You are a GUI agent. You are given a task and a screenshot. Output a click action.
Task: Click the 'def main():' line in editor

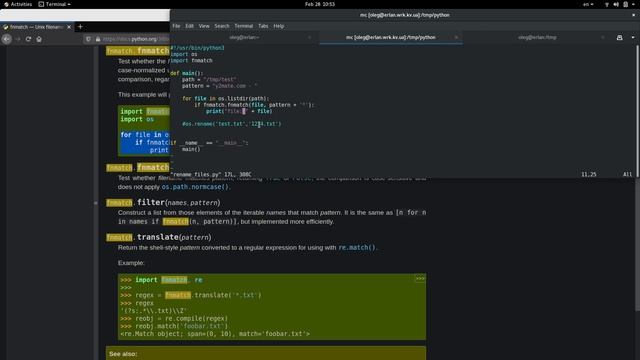[187, 73]
